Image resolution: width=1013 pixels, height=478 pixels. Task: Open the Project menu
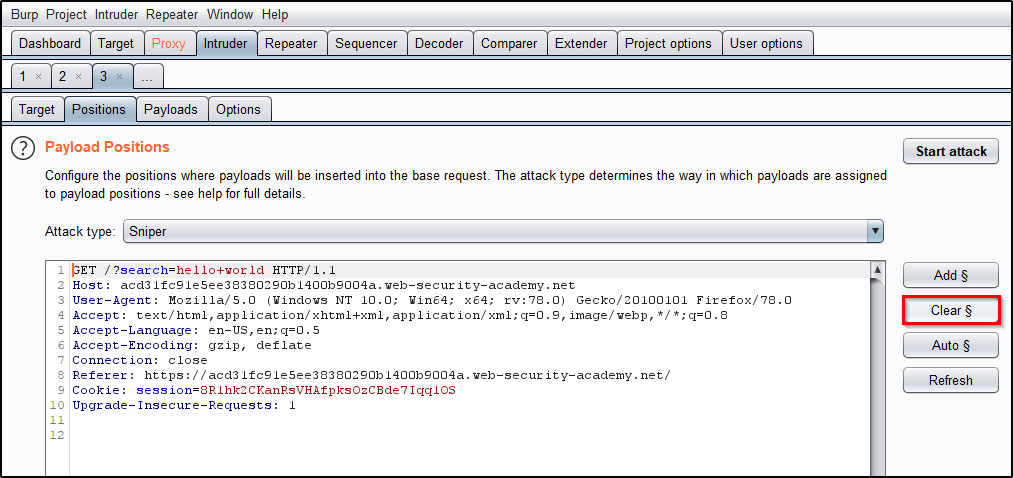[x=66, y=15]
